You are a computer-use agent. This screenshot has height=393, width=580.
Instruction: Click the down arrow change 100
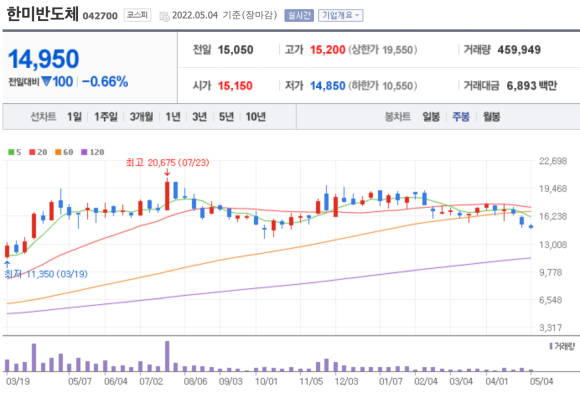pyautogui.click(x=57, y=82)
